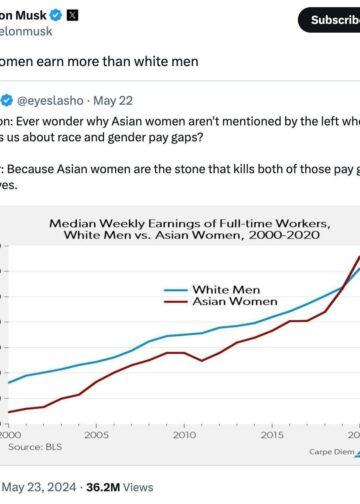Click the blue verified badge beside Musk

(56, 15)
